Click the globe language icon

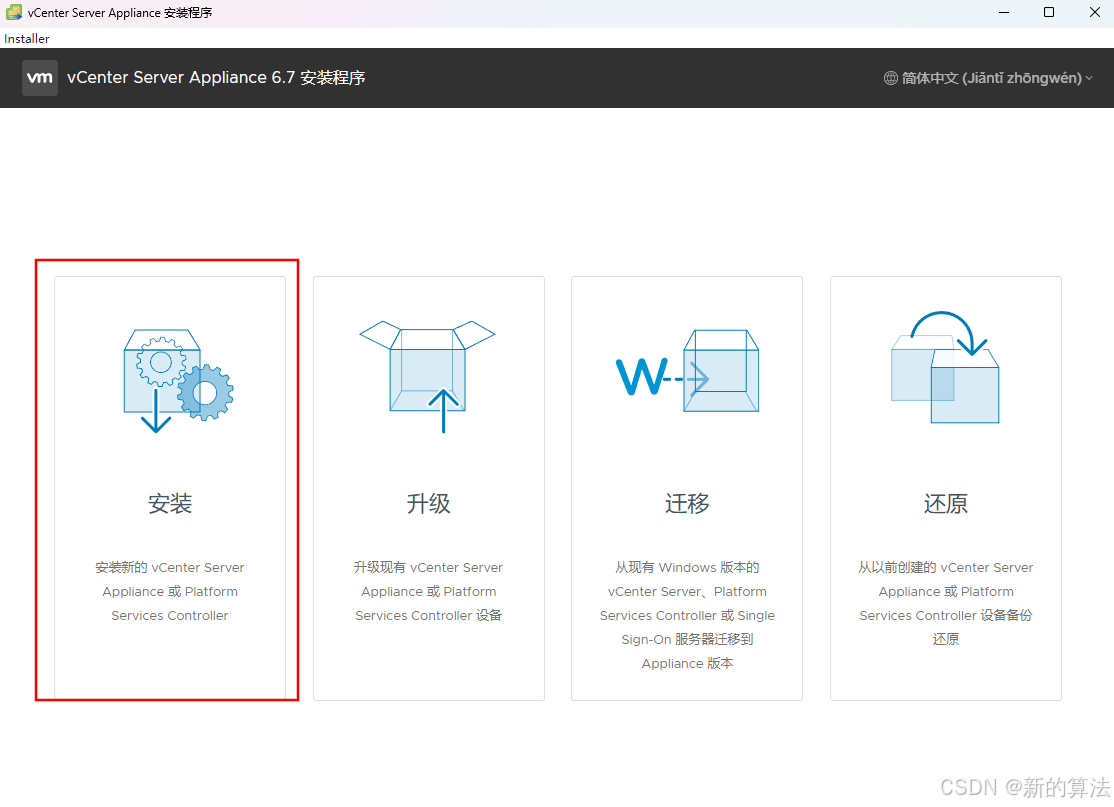(x=890, y=78)
